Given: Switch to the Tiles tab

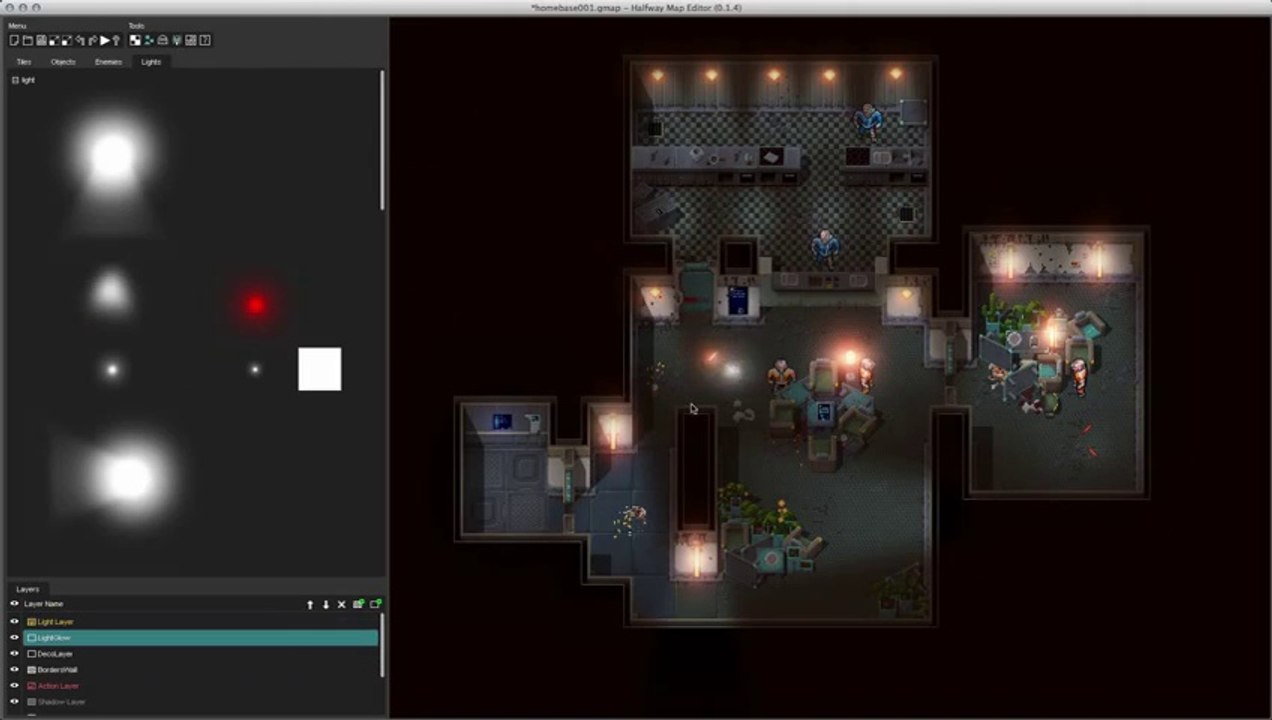Looking at the screenshot, I should [24, 62].
